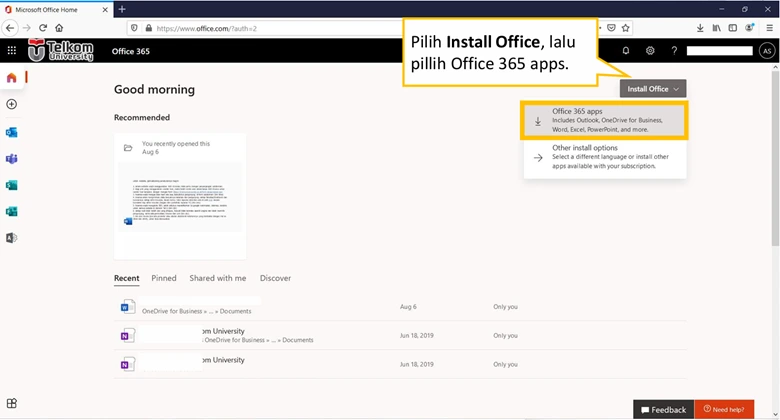
Task: Switch to the Discover tab
Action: [x=275, y=278]
